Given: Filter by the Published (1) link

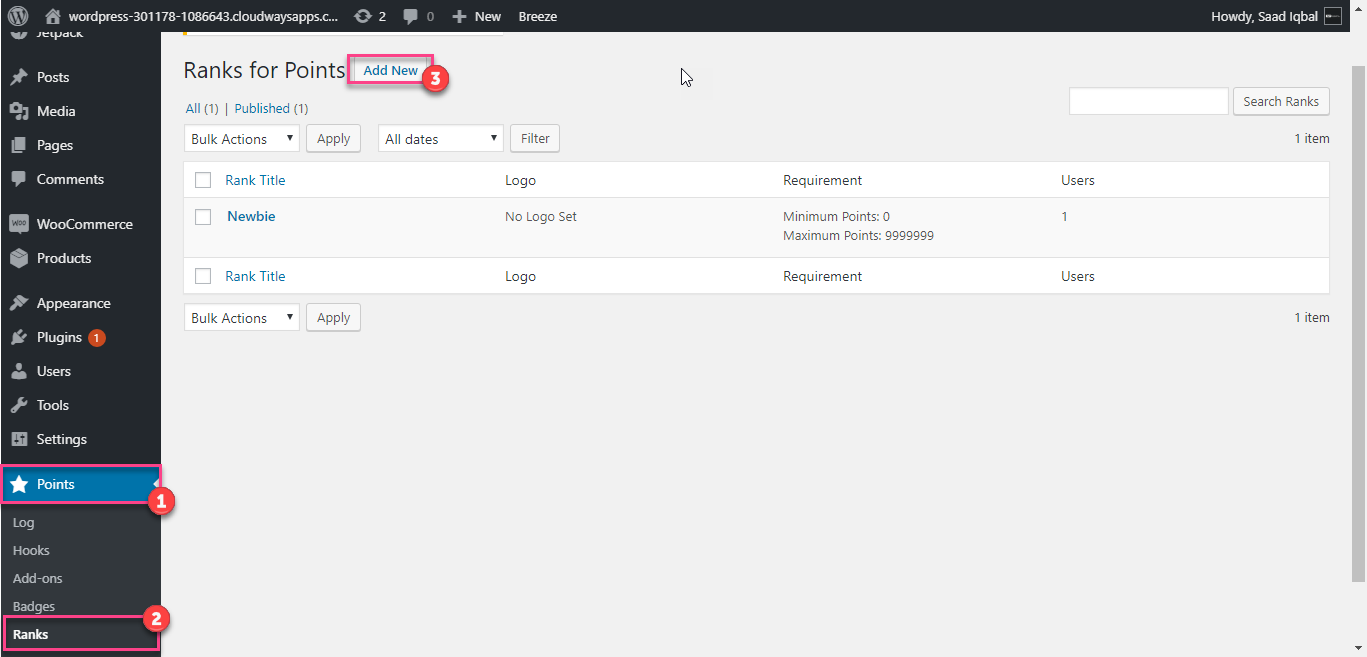Looking at the screenshot, I should point(271,108).
